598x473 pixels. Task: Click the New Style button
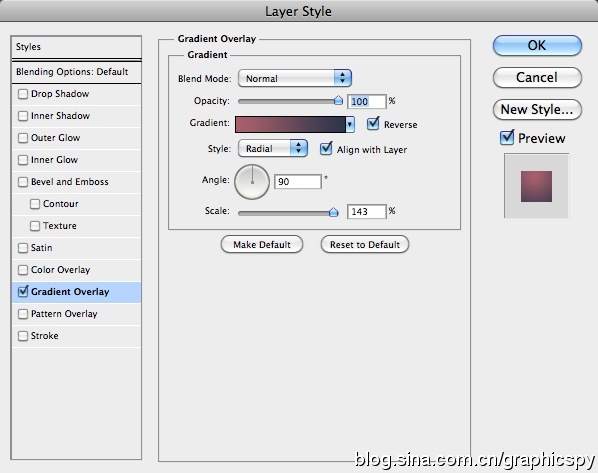click(x=537, y=109)
